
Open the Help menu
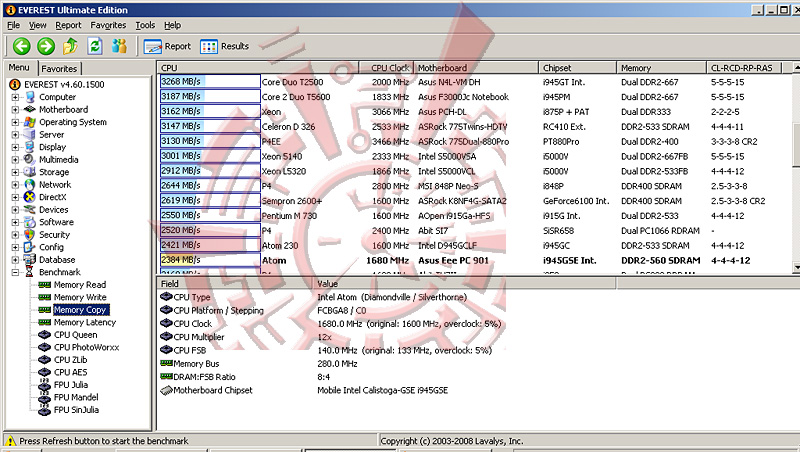pos(172,25)
